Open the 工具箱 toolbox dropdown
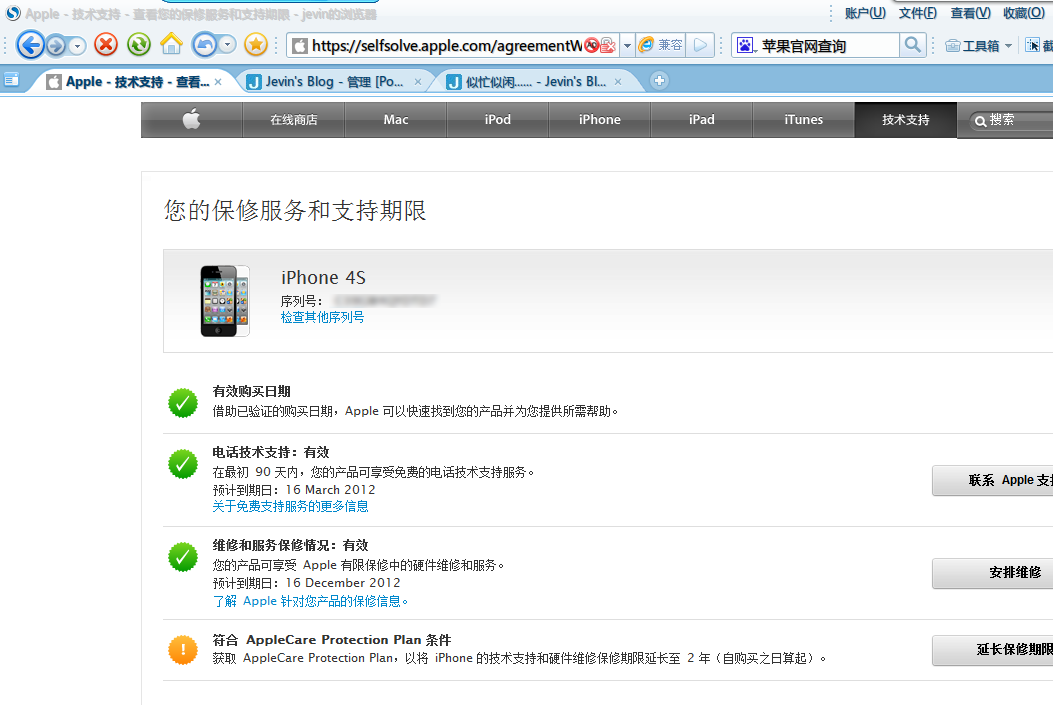This screenshot has height=705, width=1053. (x=978, y=46)
